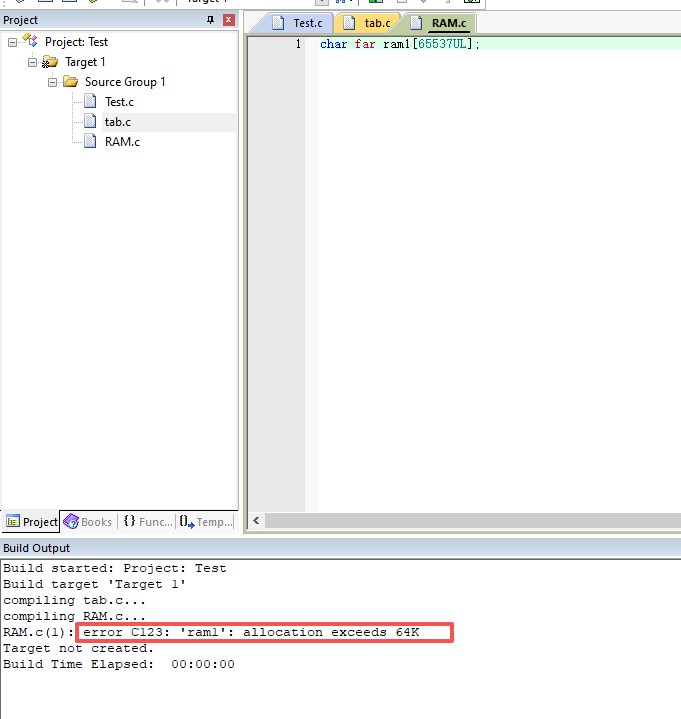Open the Books panel tab
Screen dimensions: 681x719
[88, 521]
